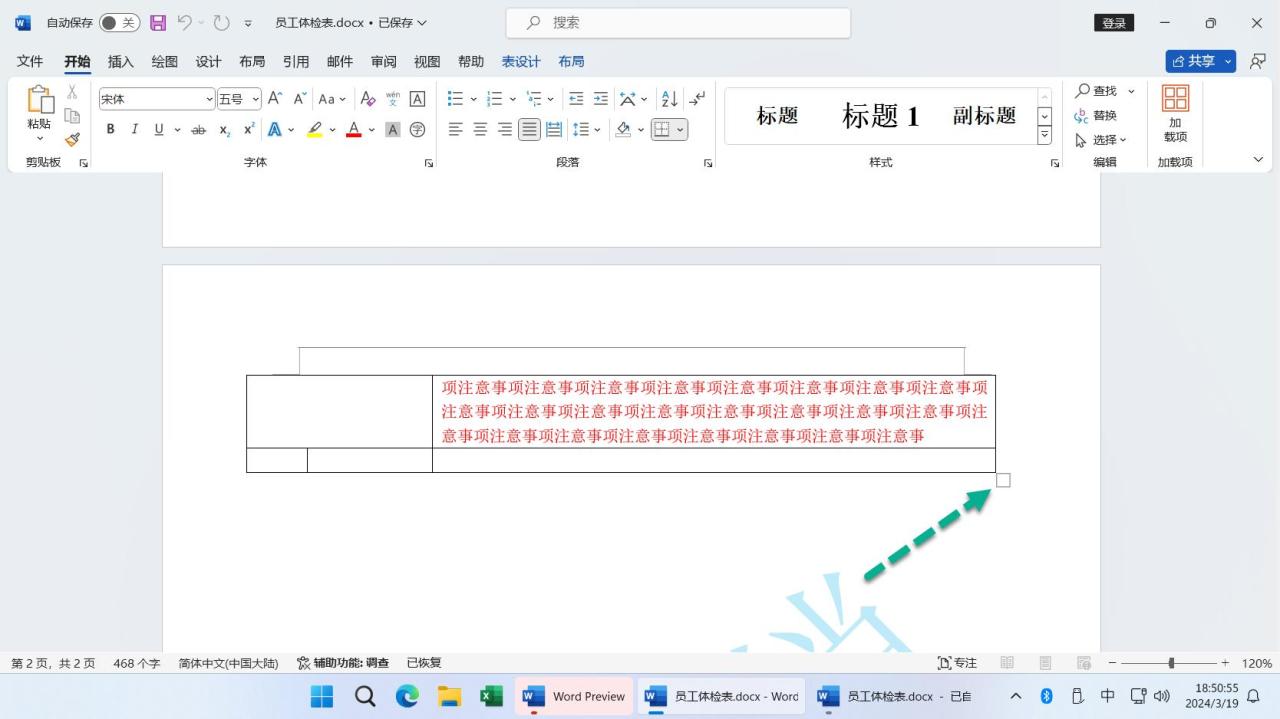Toggle bullet list formatting
The width and height of the screenshot is (1280, 719).
point(453,98)
